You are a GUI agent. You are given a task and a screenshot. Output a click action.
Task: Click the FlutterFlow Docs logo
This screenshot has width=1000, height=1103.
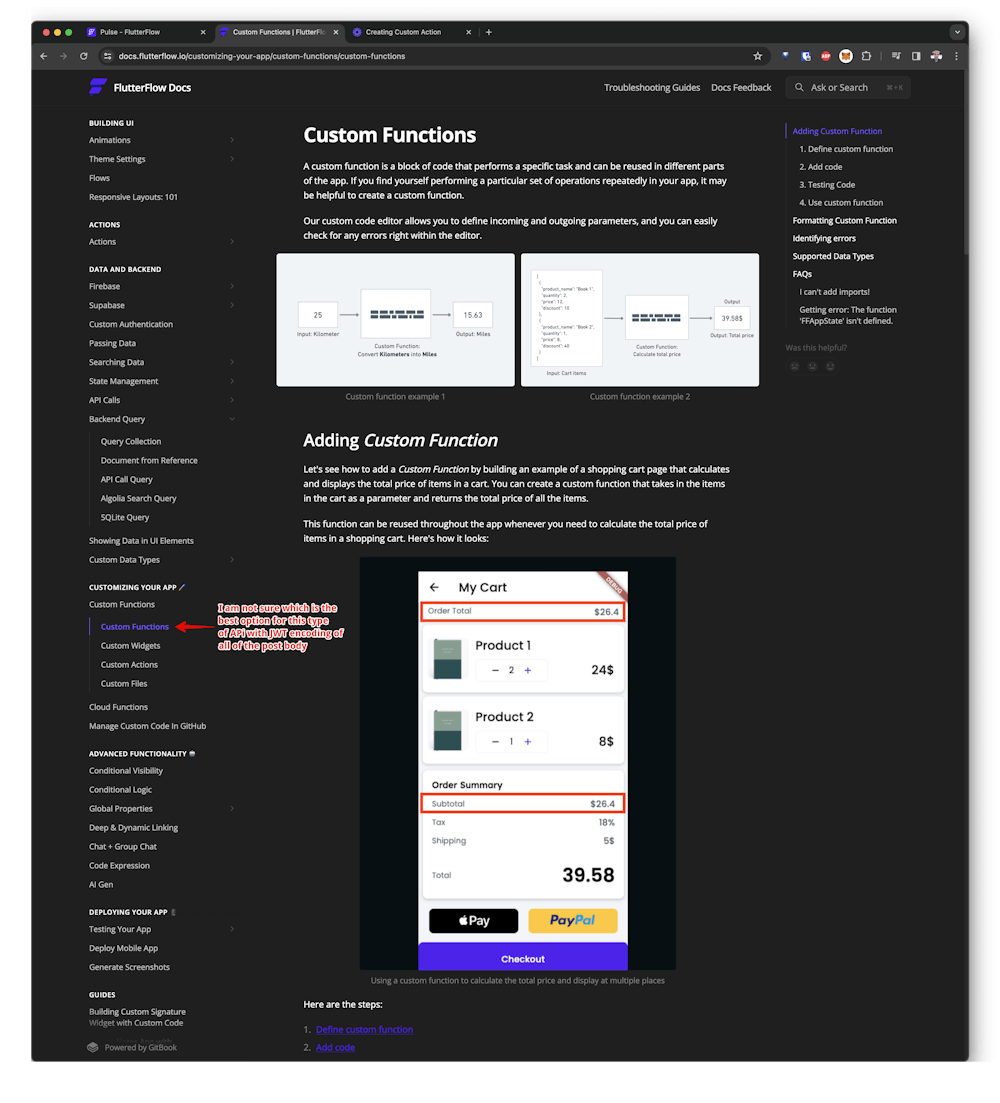coord(140,87)
